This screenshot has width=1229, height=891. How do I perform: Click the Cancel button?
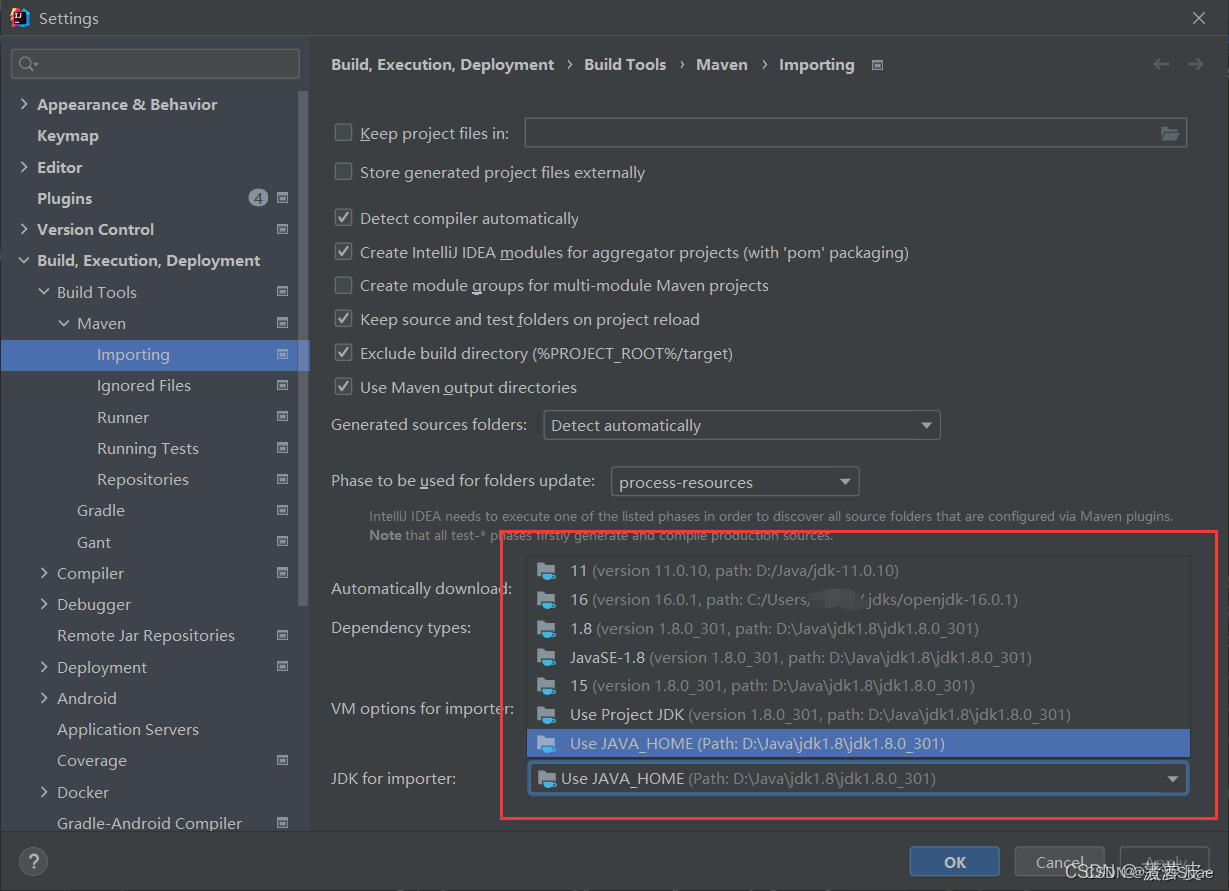pyautogui.click(x=1059, y=861)
